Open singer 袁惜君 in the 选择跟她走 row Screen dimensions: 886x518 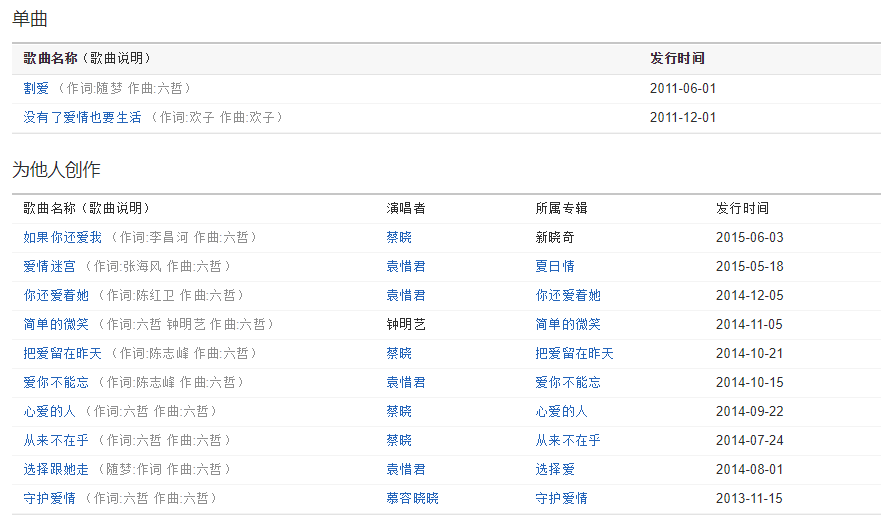pos(406,469)
